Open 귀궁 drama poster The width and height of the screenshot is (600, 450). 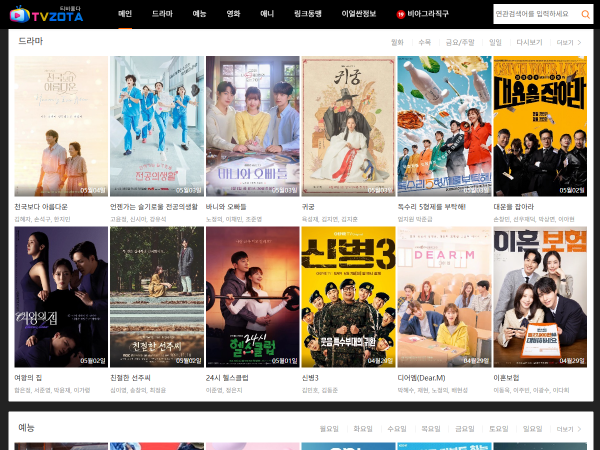point(349,126)
